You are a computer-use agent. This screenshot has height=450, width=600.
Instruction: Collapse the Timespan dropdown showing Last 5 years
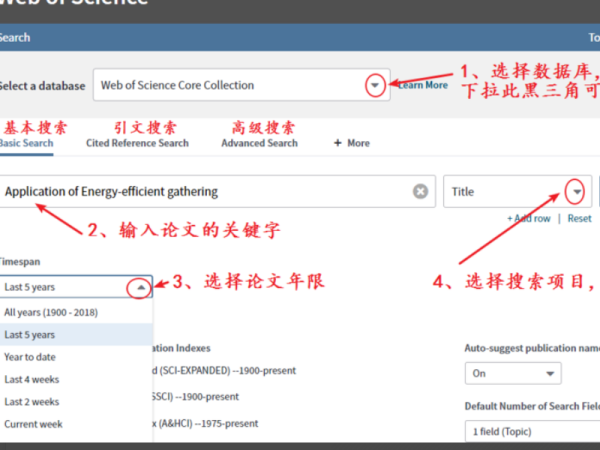pyautogui.click(x=76, y=287)
